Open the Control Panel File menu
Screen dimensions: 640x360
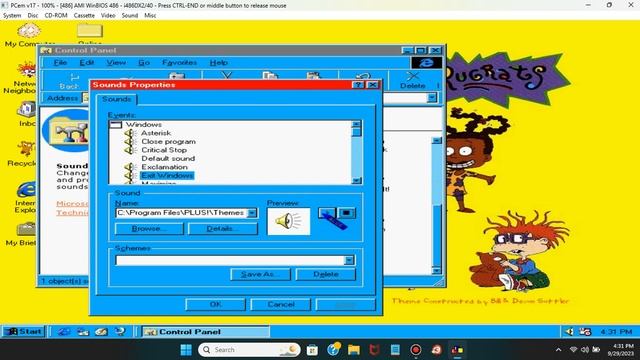[x=60, y=62]
